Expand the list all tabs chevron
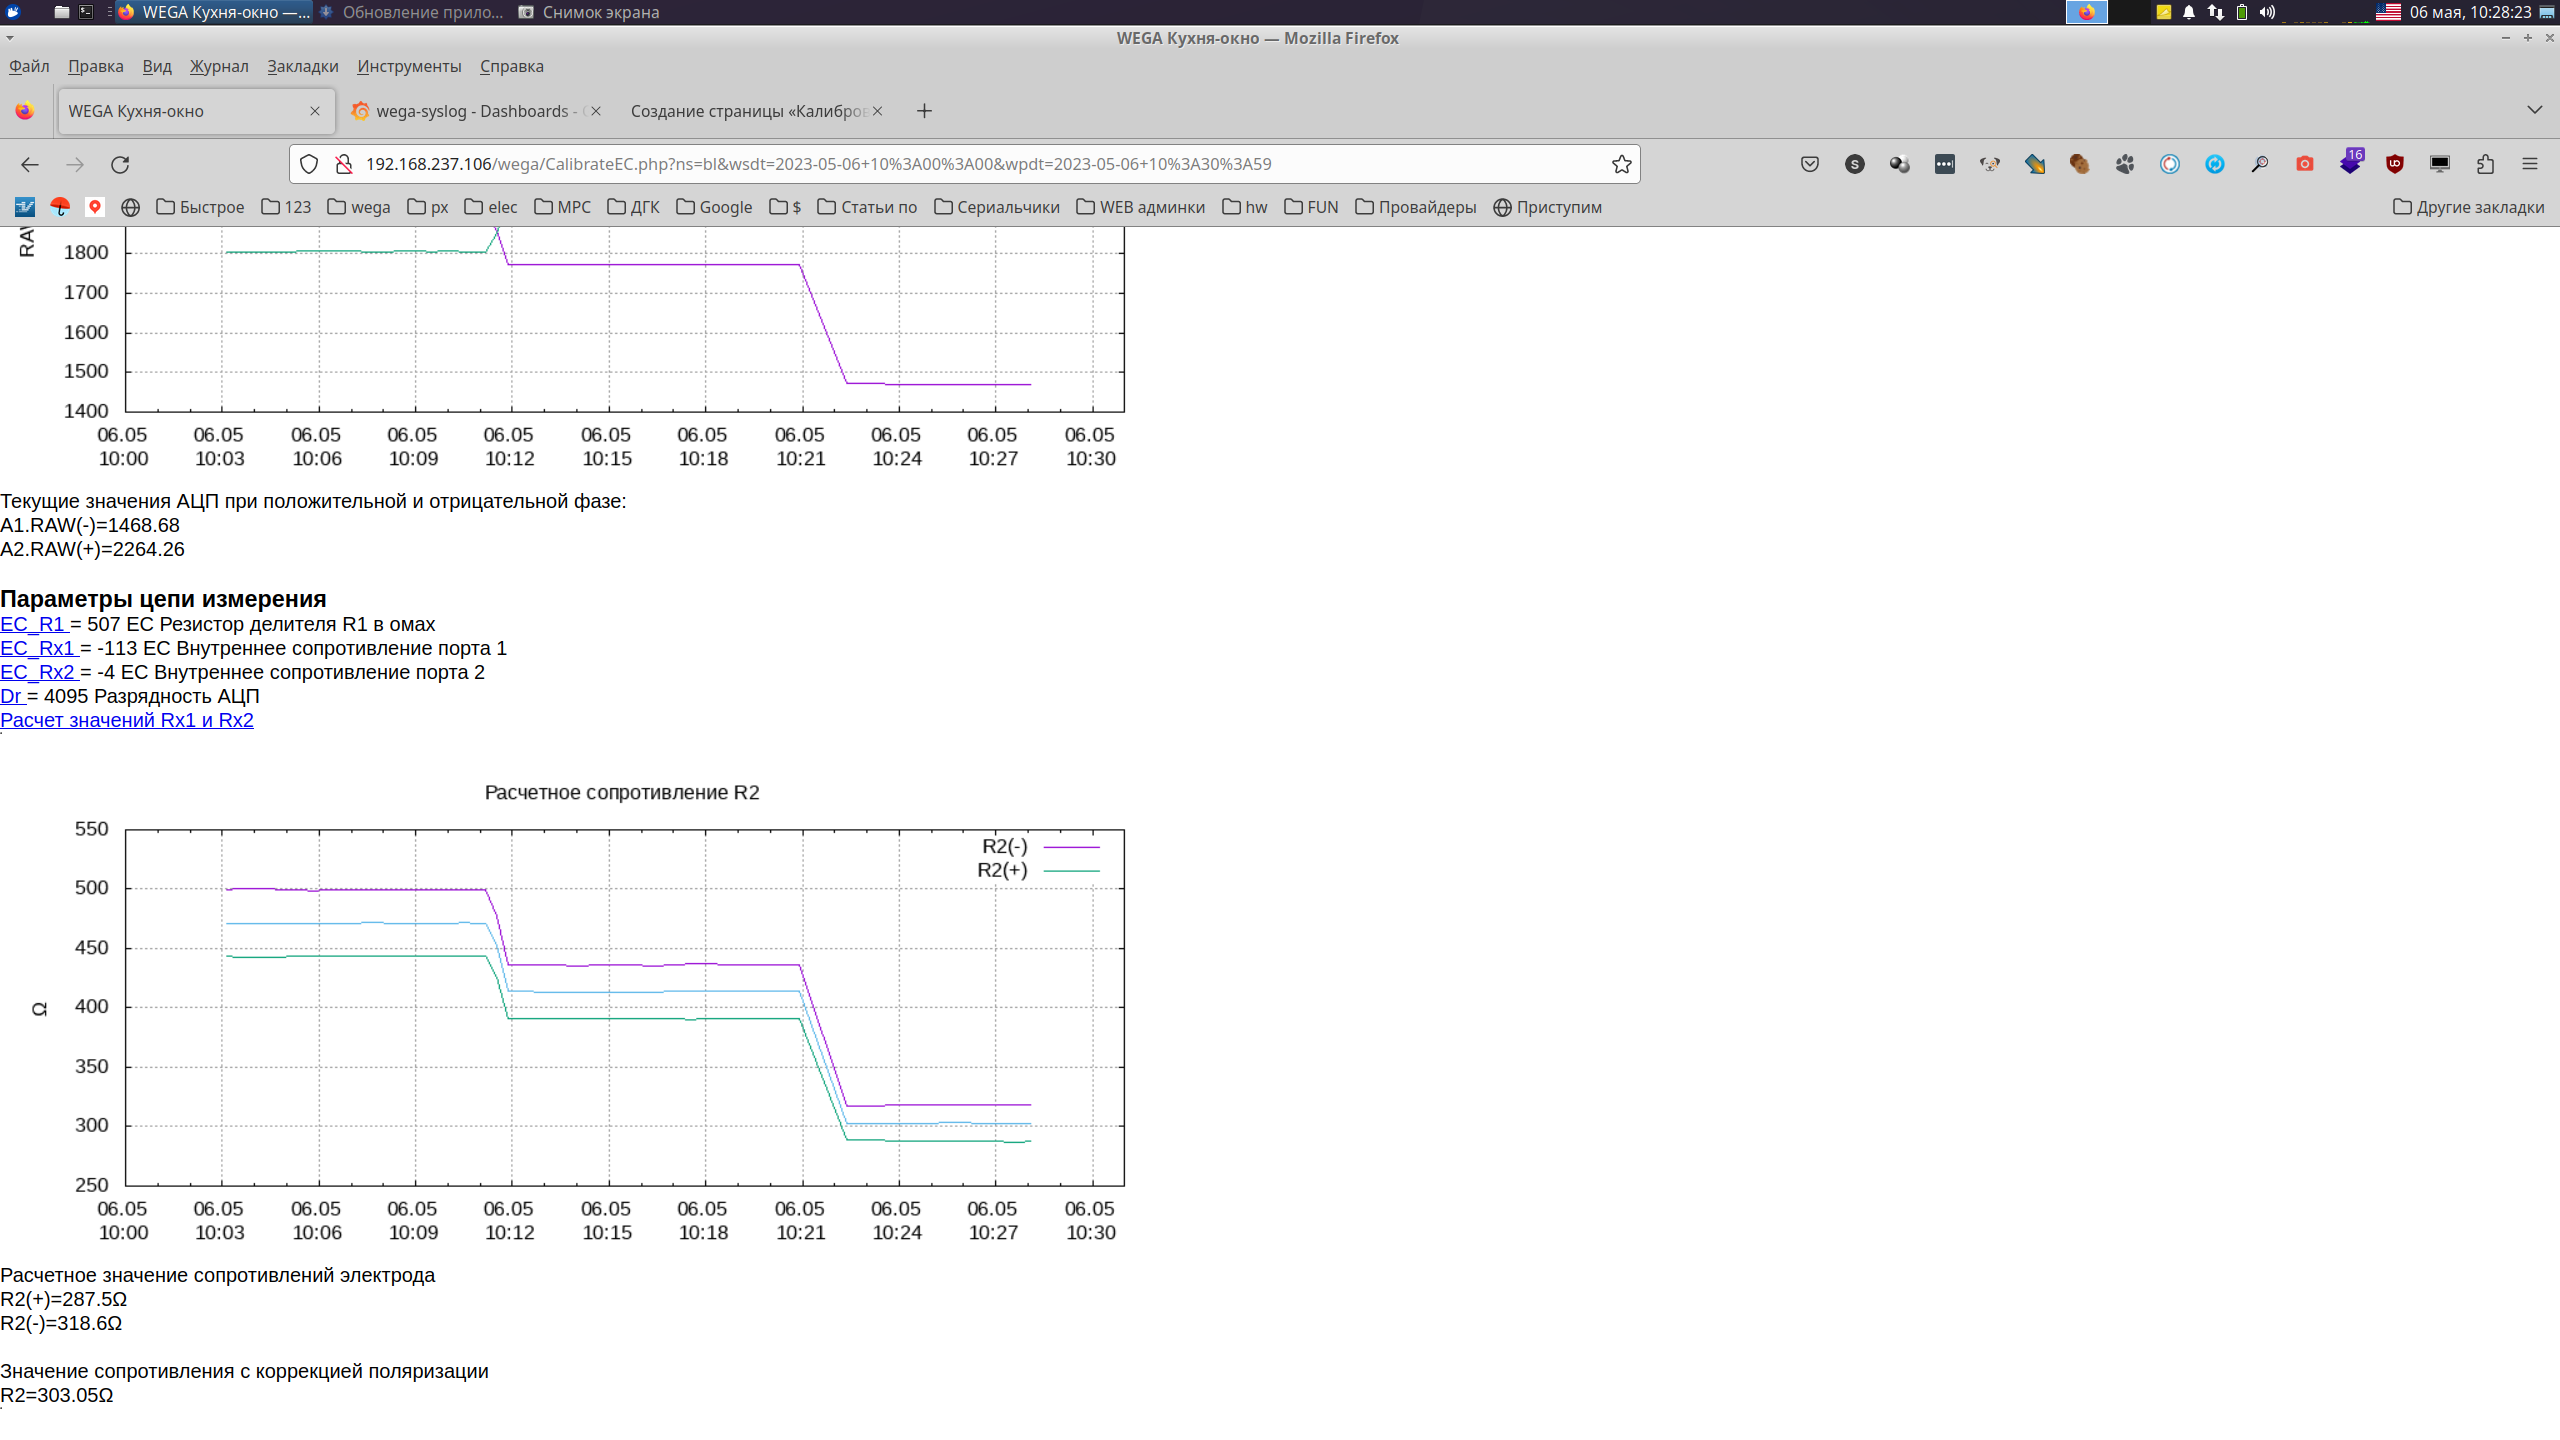 (2534, 110)
